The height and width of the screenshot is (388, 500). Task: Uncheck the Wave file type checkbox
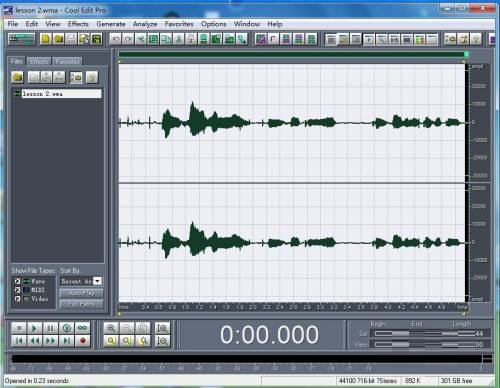click(x=17, y=281)
